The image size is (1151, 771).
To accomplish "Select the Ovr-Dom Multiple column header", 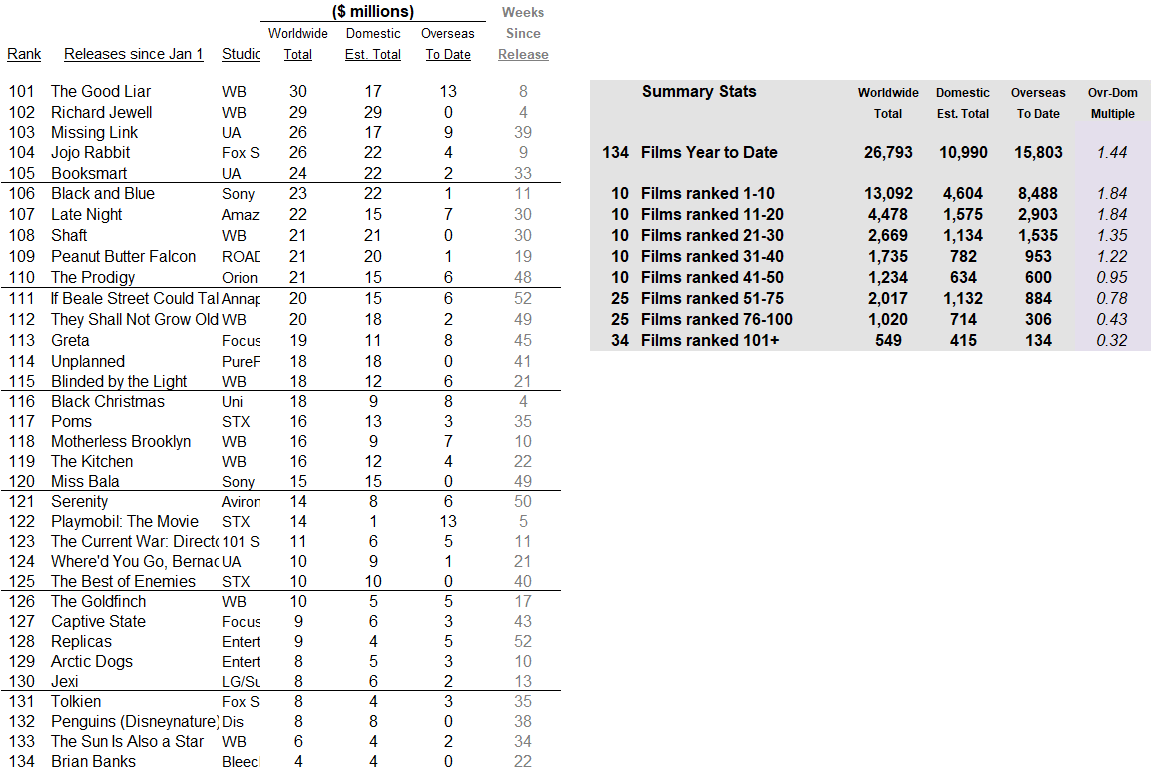I will pos(1113,104).
